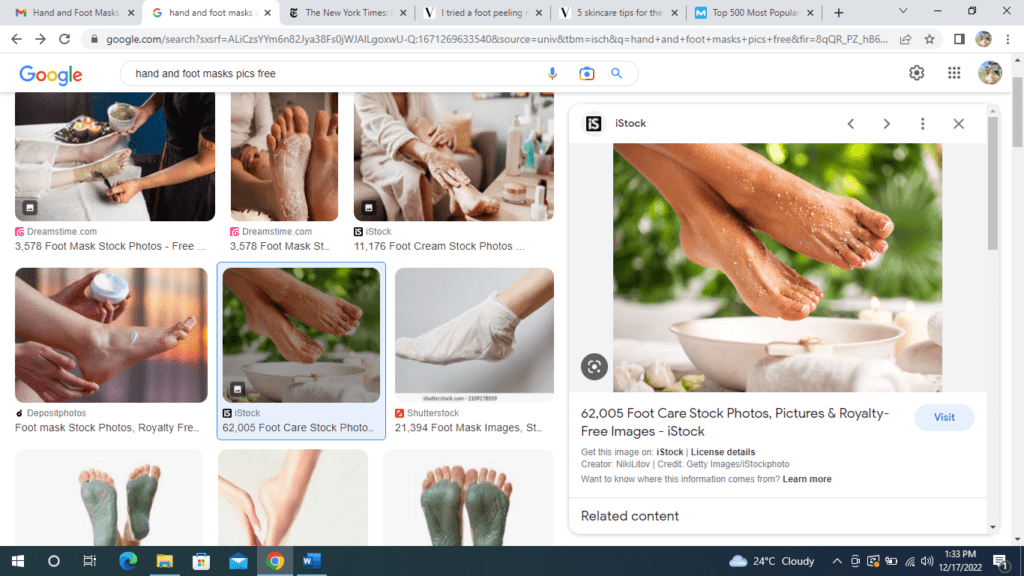Open the License details link
Image resolution: width=1024 pixels, height=576 pixels.
(723, 451)
